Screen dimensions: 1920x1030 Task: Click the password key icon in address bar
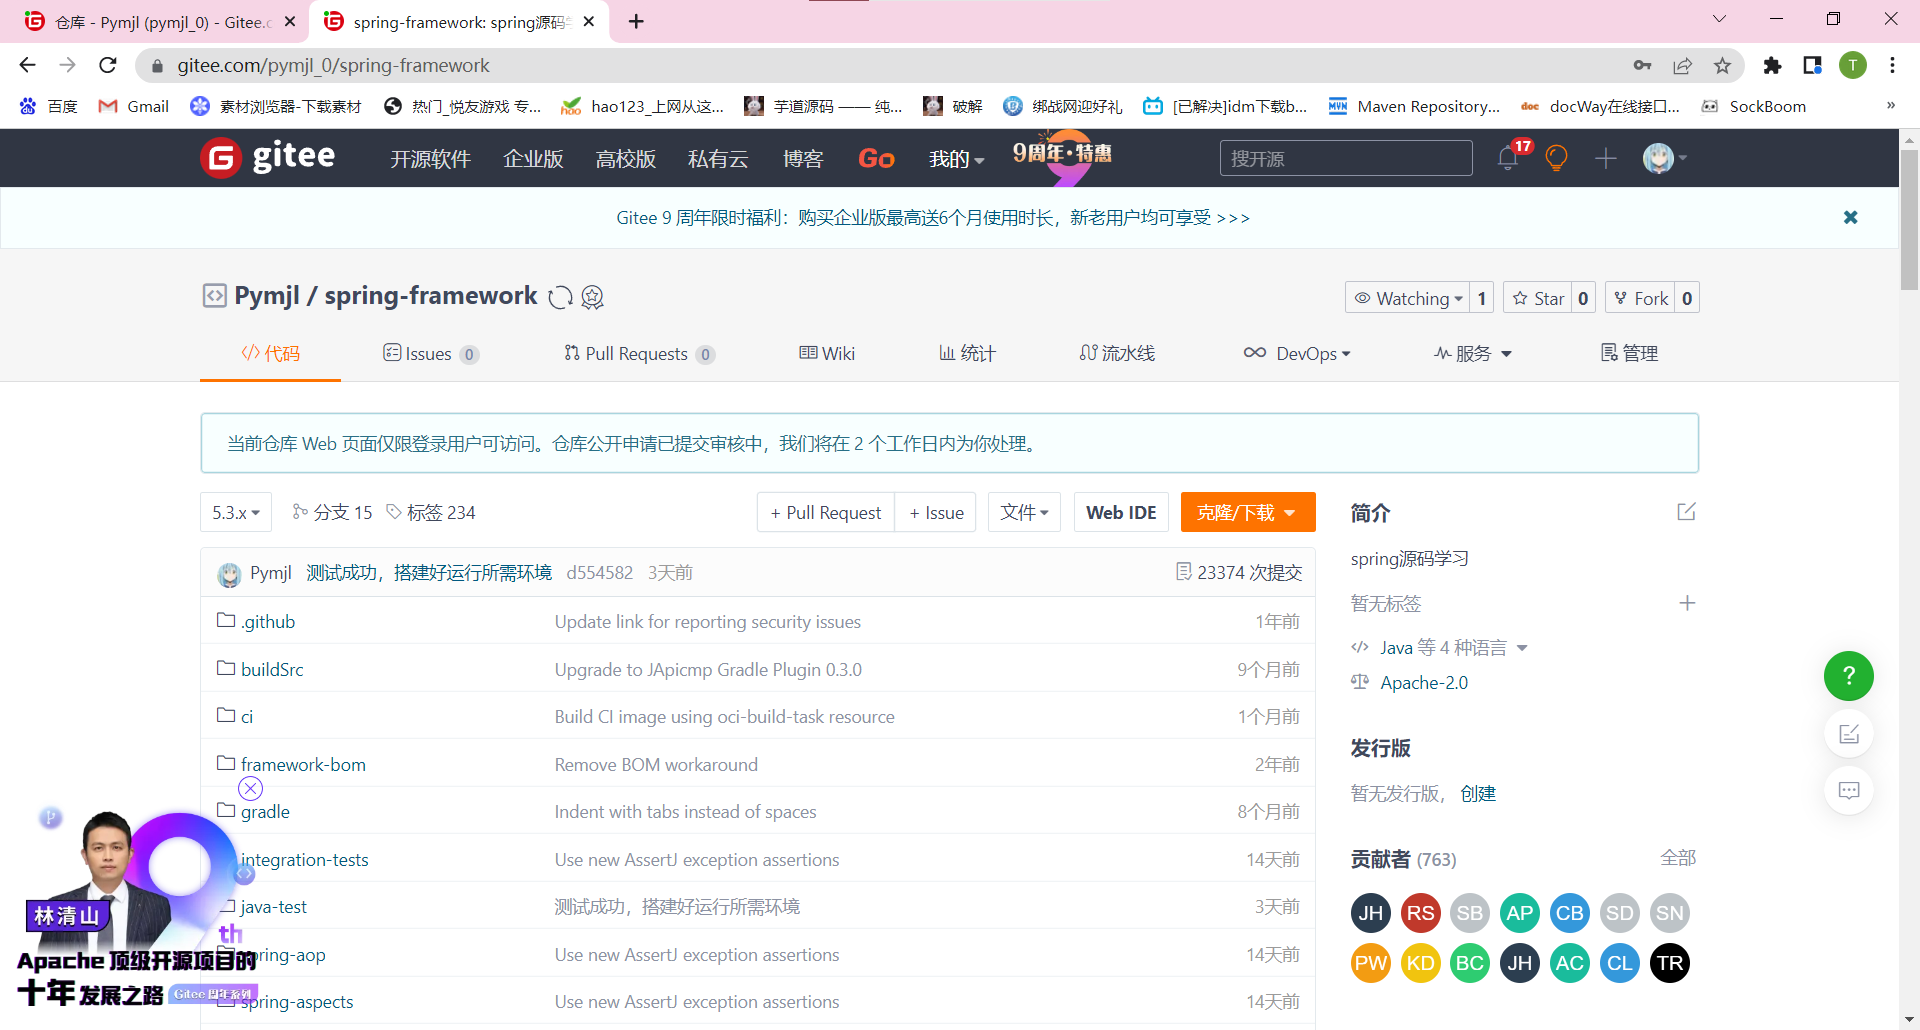(1642, 65)
